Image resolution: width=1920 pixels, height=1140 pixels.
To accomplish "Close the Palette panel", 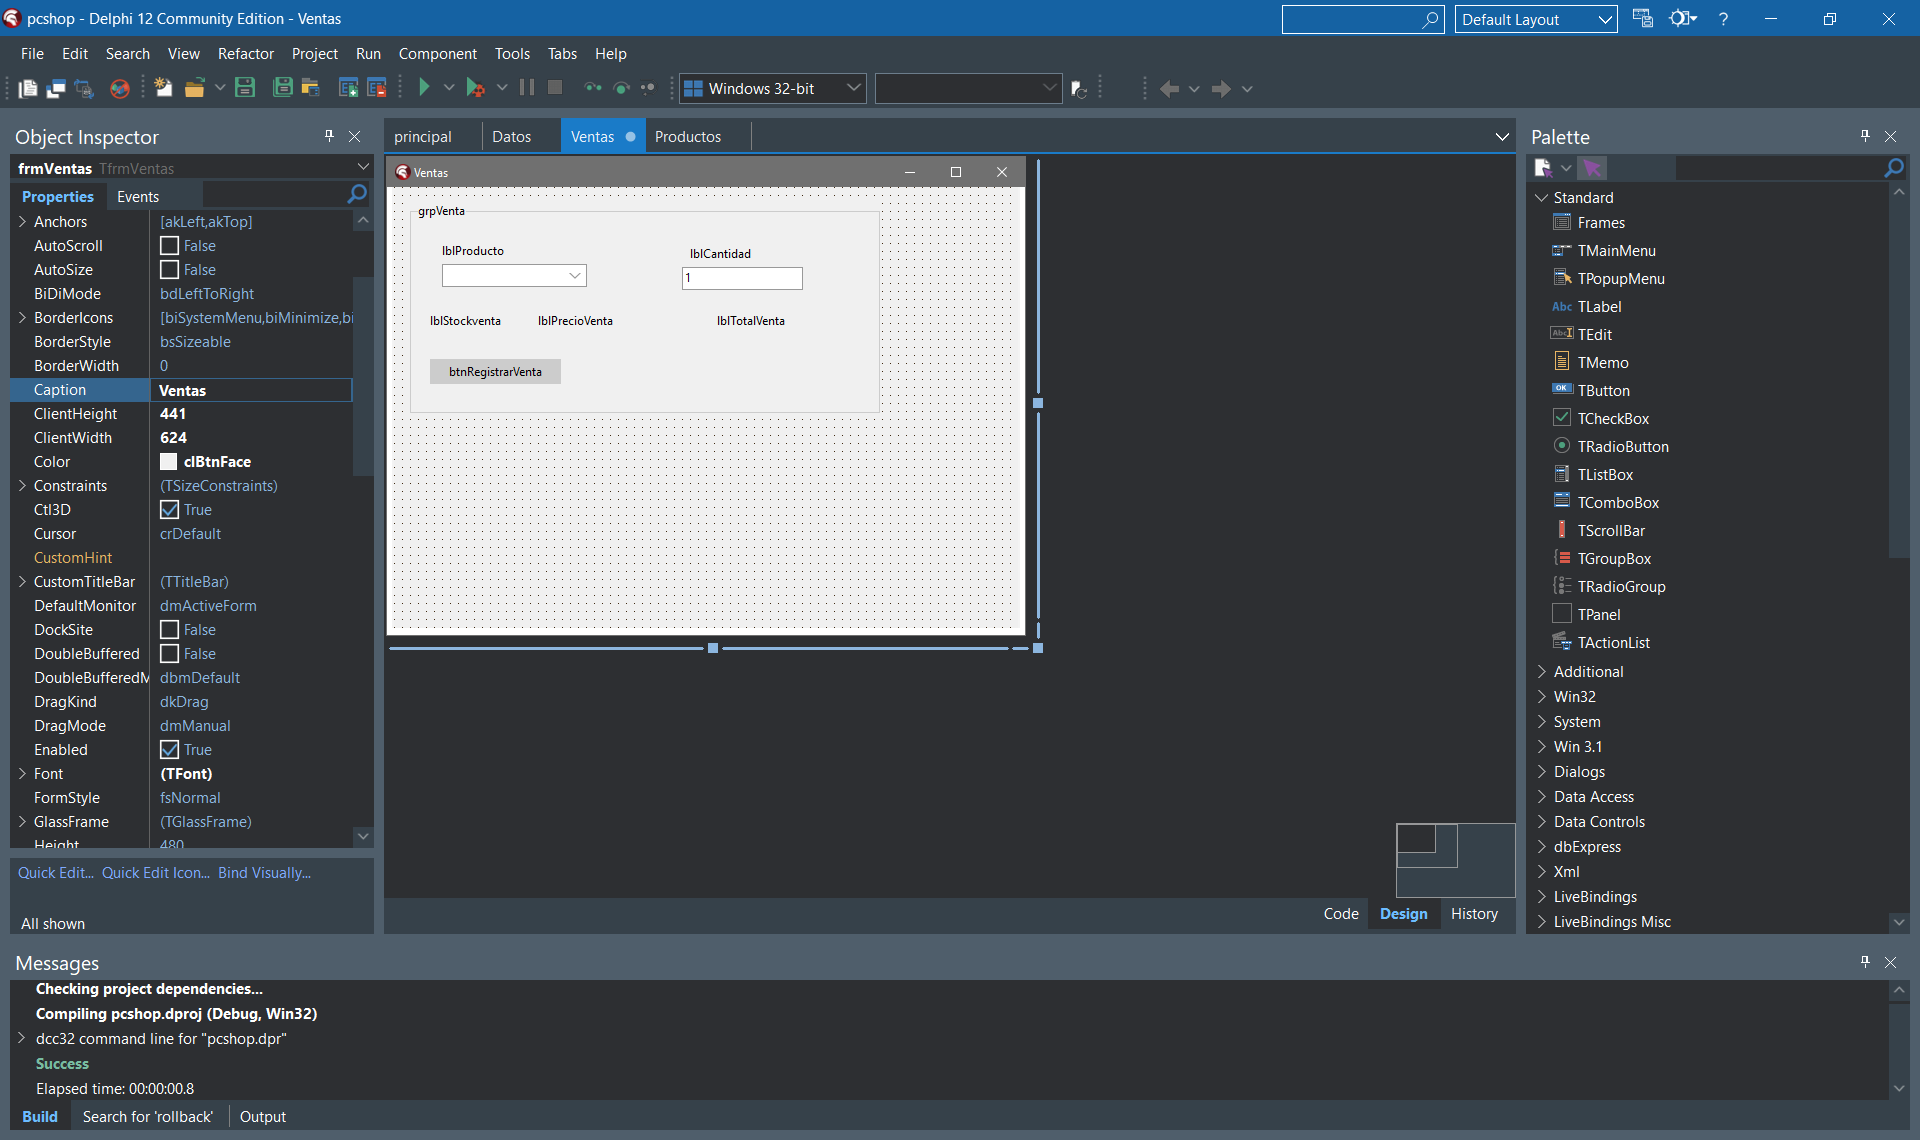I will (1890, 136).
